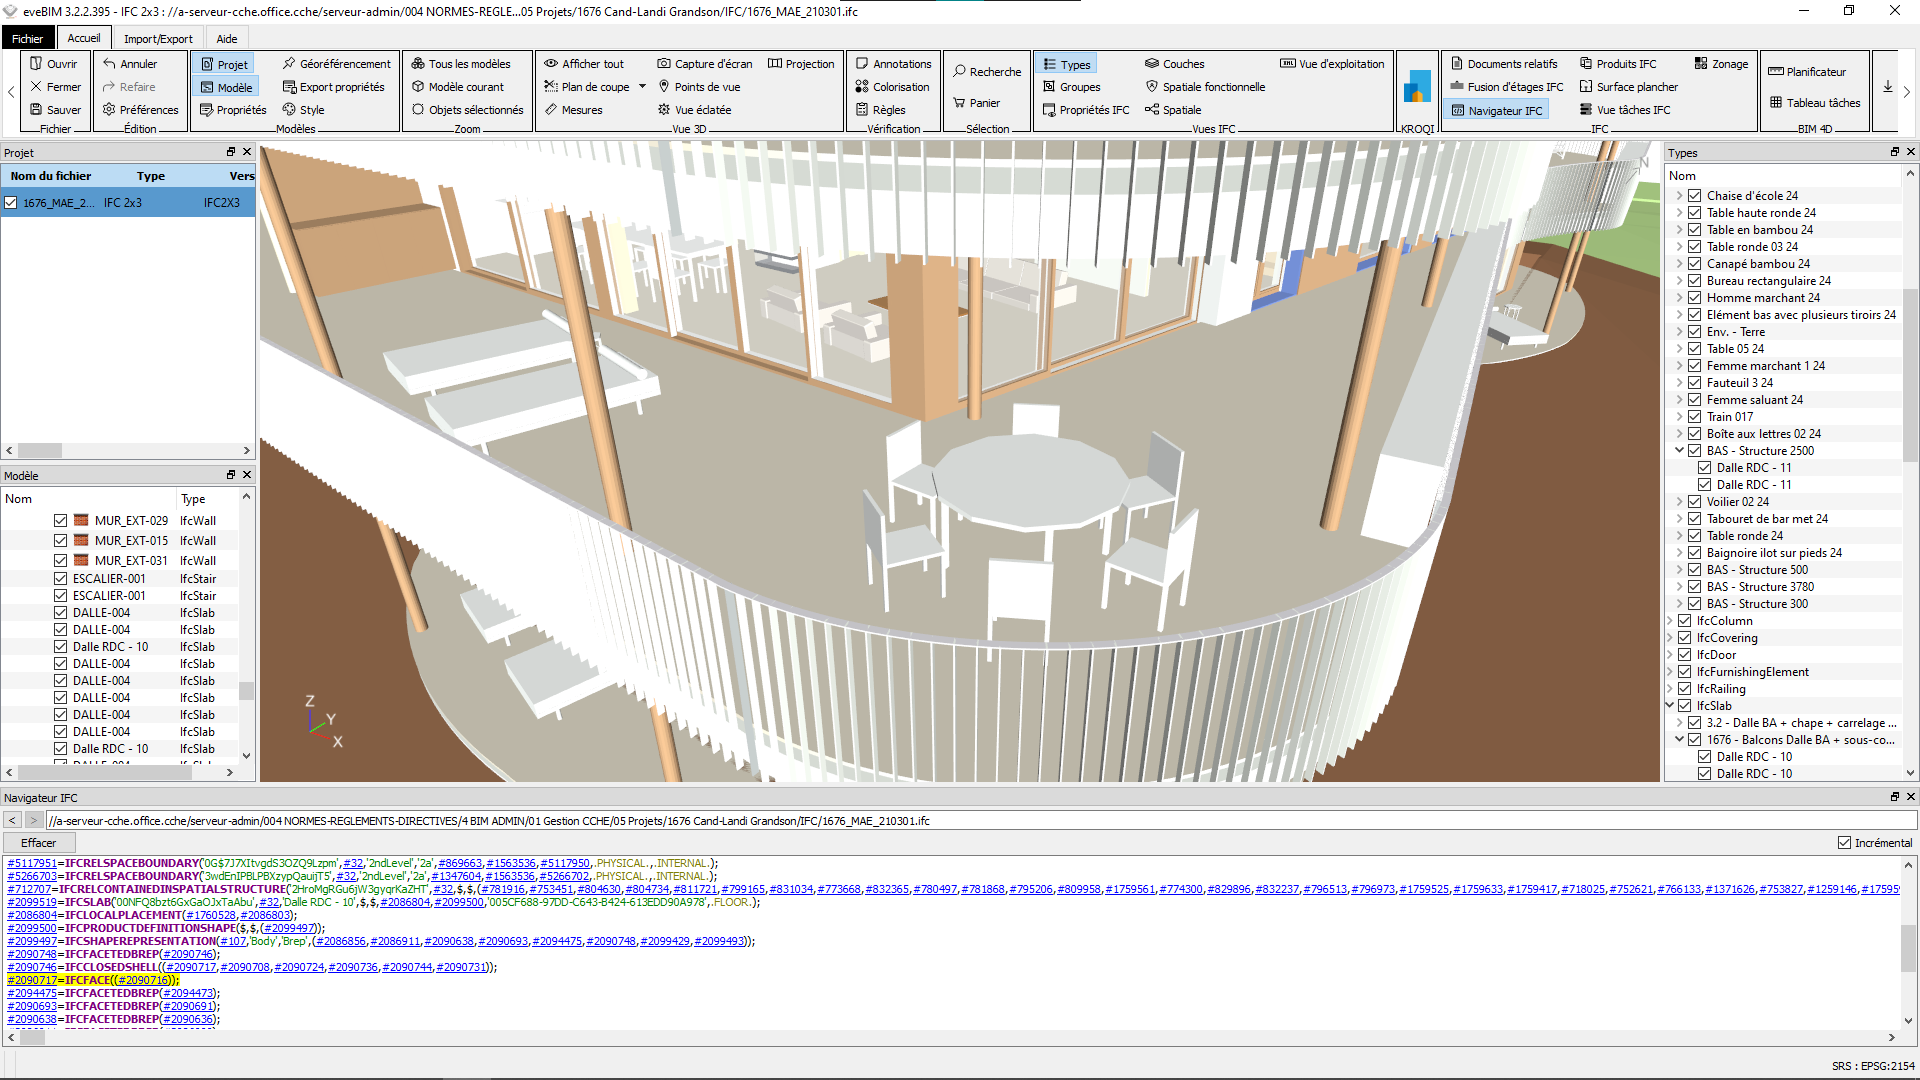1920x1080 pixels.
Task: Uncheck IfcColumn type checkbox
Action: pos(1685,621)
